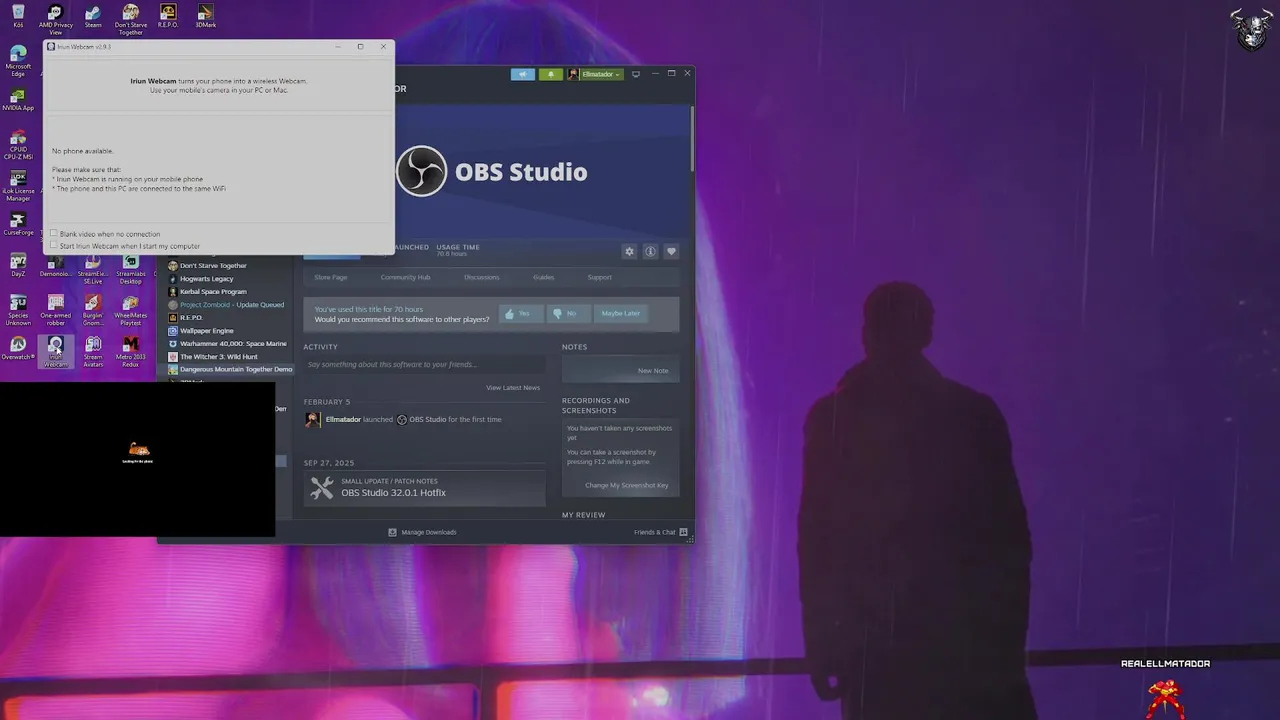Open OBS Studio manage gear icon
The height and width of the screenshot is (720, 1280).
click(x=629, y=251)
